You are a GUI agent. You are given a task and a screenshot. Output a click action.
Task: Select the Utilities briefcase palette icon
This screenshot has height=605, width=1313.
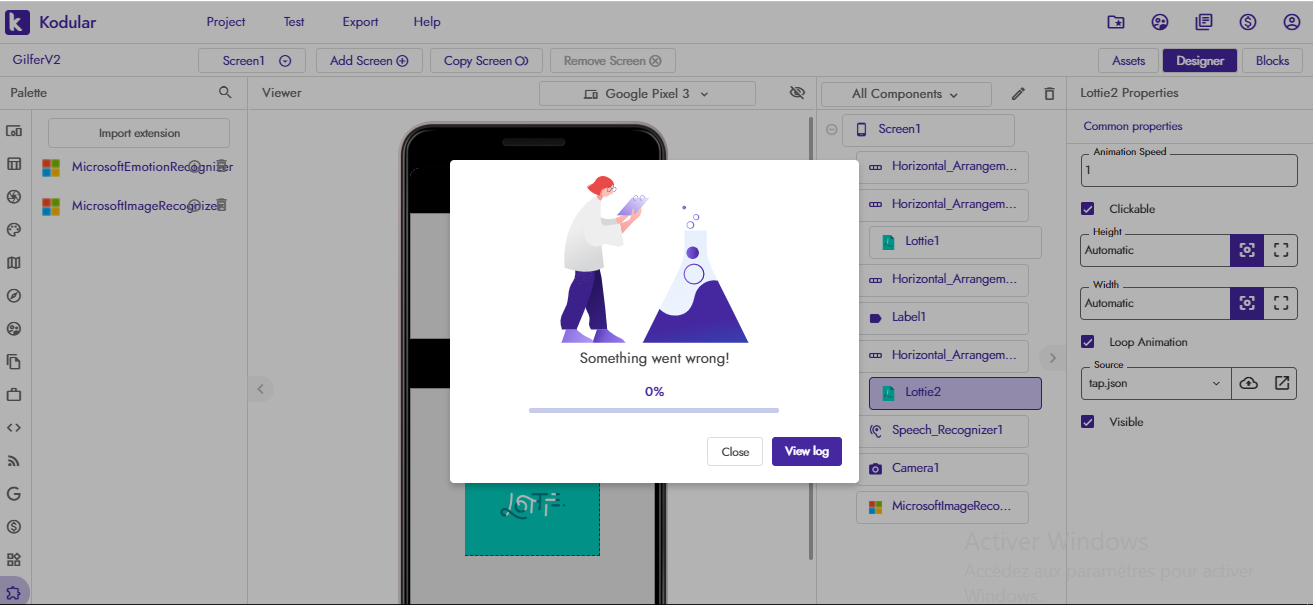14,395
